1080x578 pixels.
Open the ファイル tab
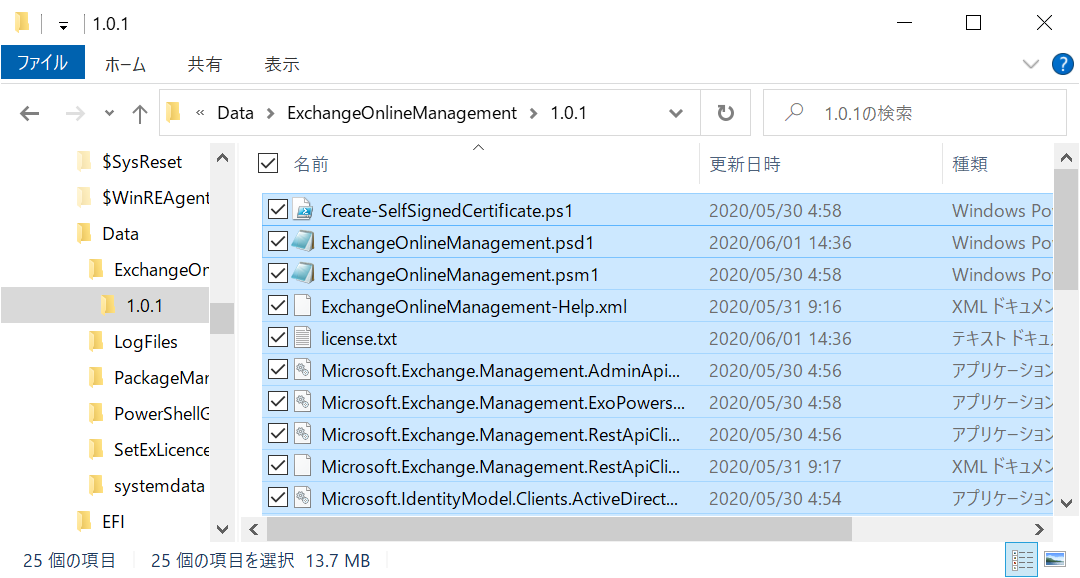tap(43, 63)
